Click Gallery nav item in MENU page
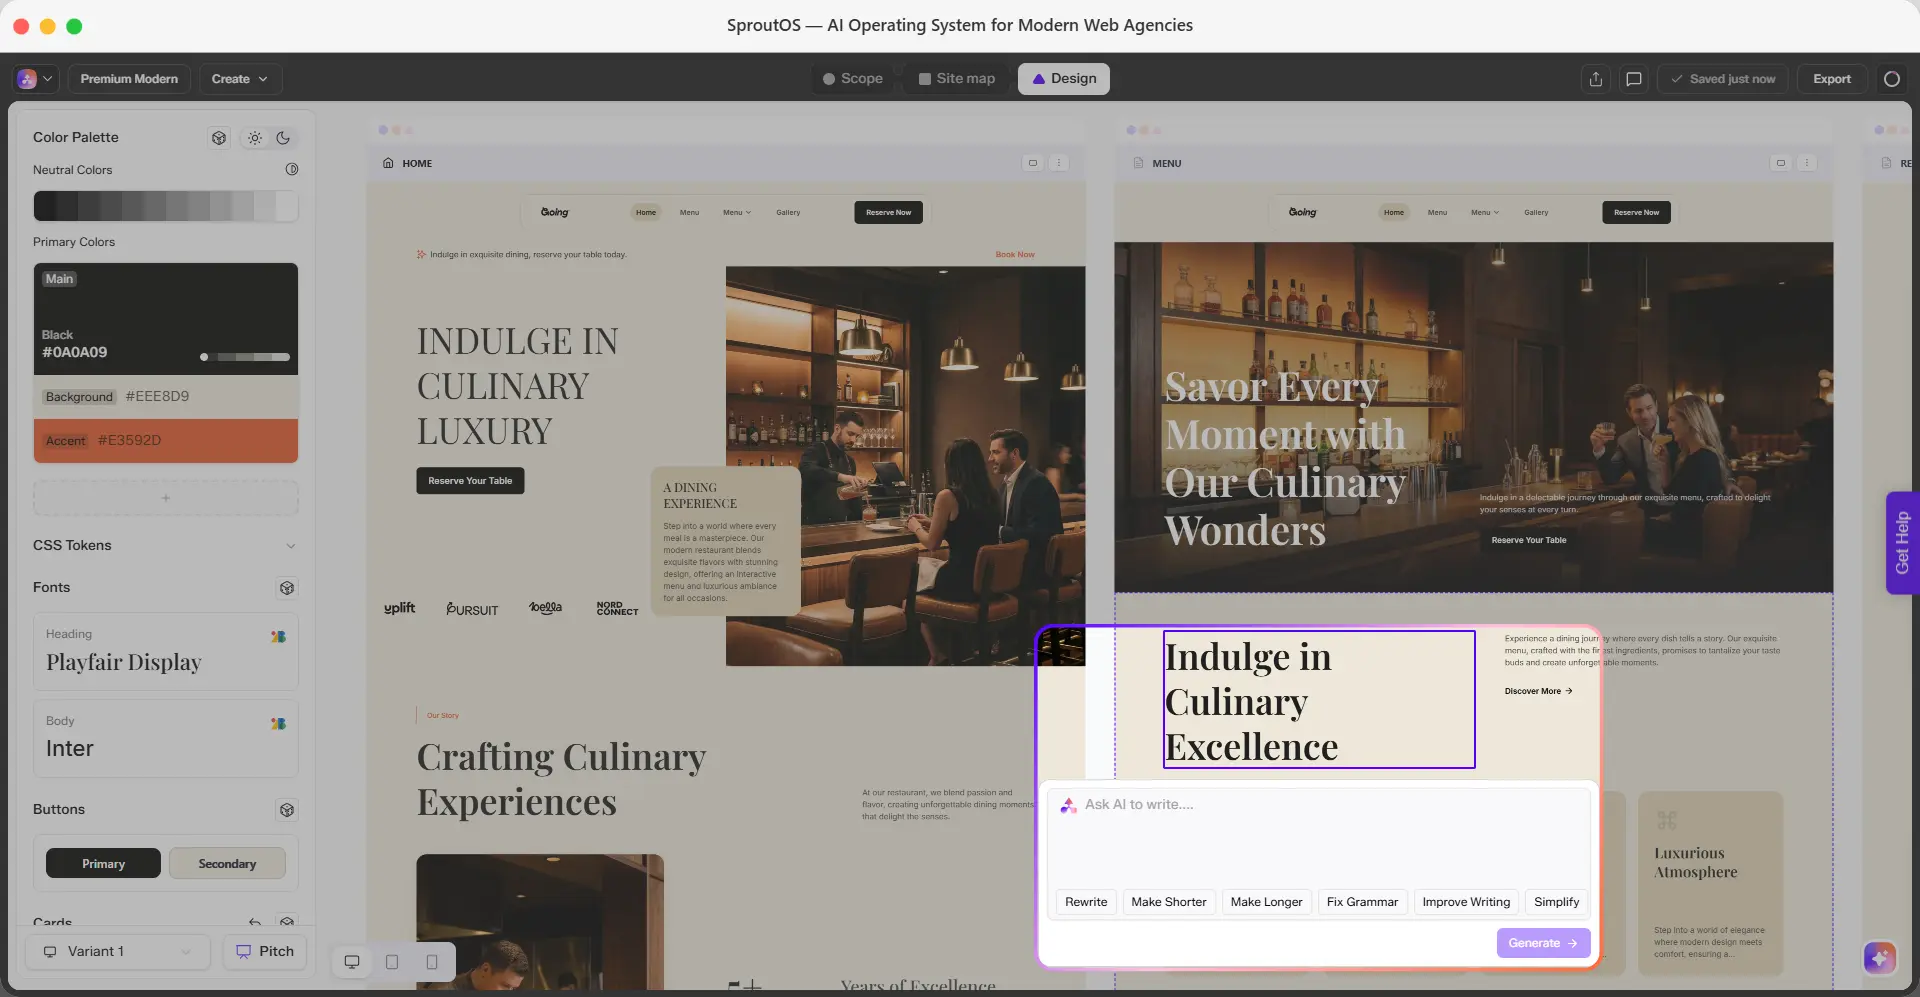 tap(1536, 212)
